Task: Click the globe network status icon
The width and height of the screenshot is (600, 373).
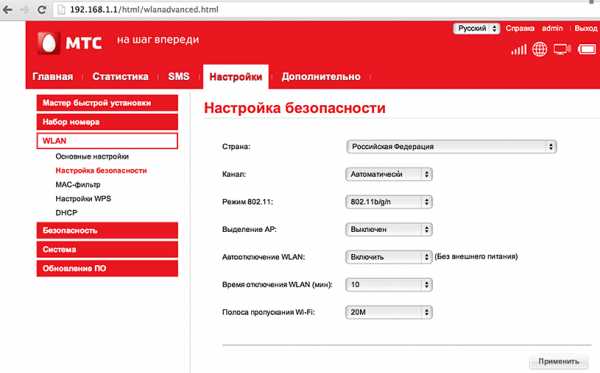Action: pyautogui.click(x=540, y=49)
